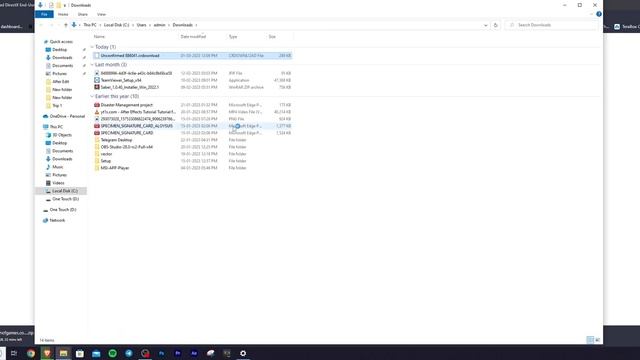Open Brave browser from the taskbar

[47, 353]
